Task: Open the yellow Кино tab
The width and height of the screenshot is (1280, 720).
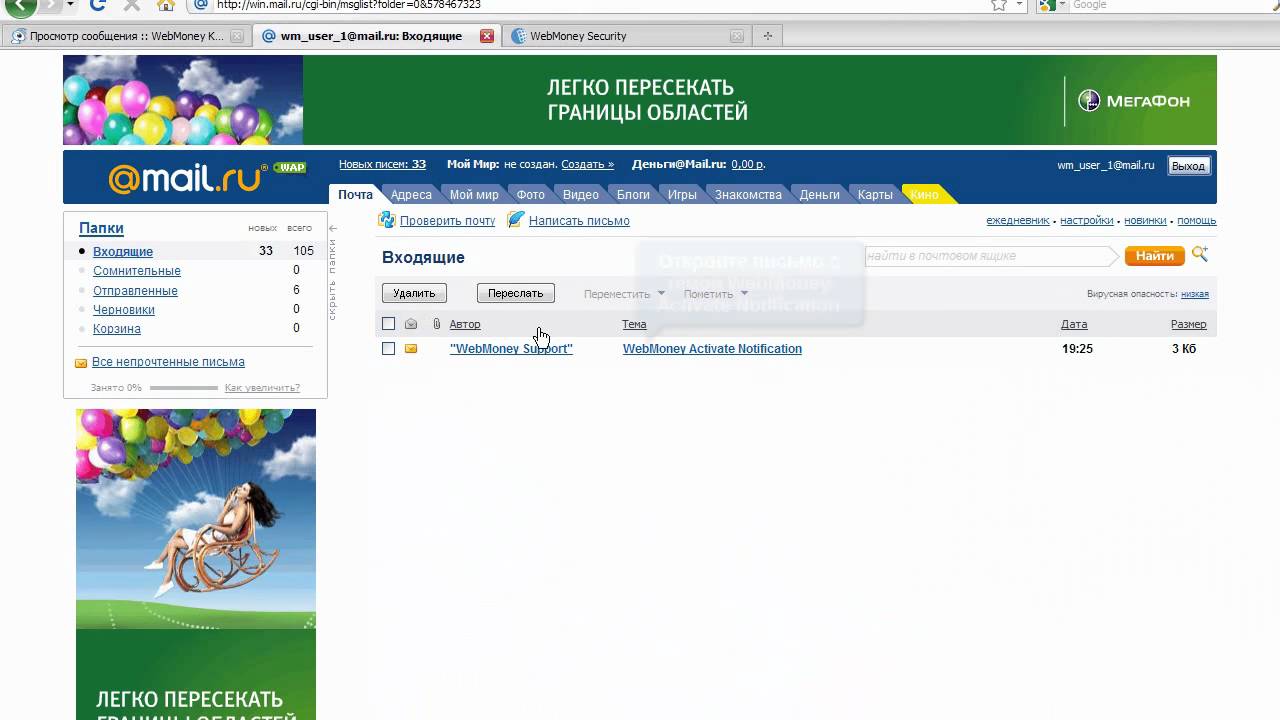Action: coord(924,195)
